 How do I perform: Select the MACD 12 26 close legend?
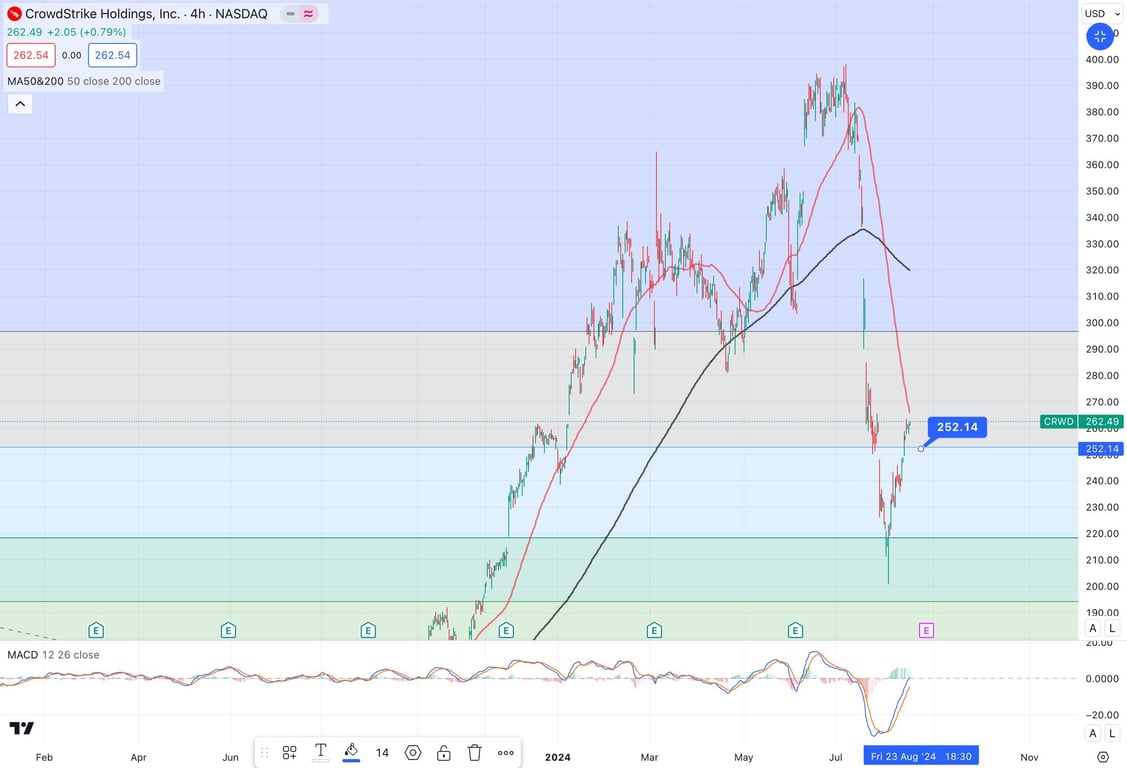pos(53,654)
